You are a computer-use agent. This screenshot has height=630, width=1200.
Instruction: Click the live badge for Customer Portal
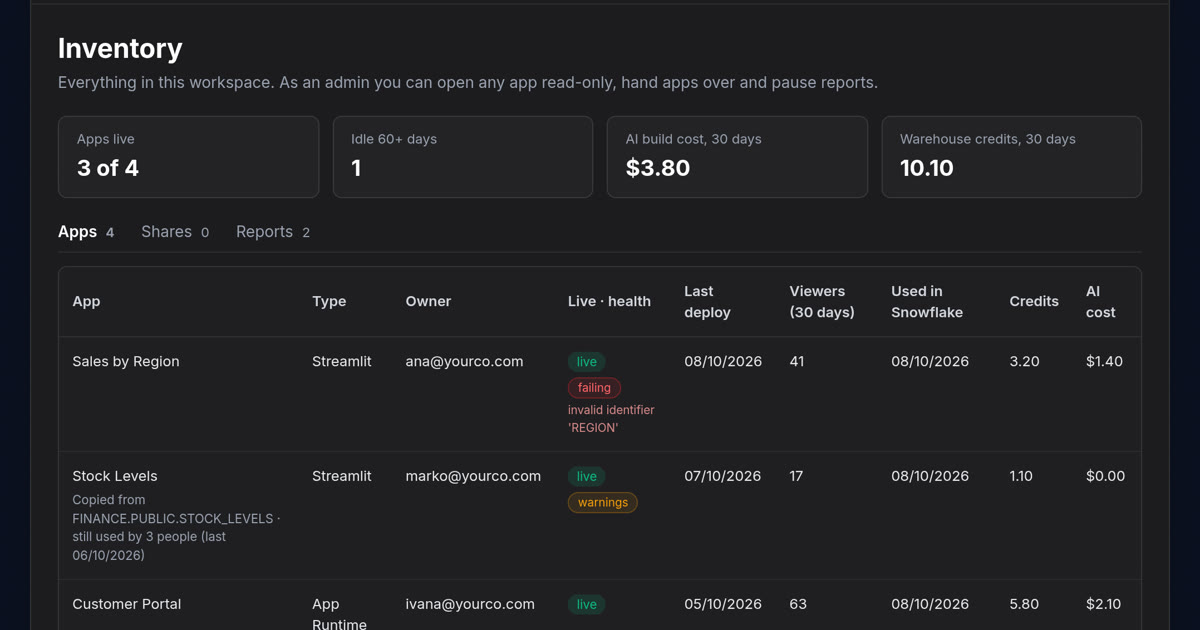pos(587,605)
